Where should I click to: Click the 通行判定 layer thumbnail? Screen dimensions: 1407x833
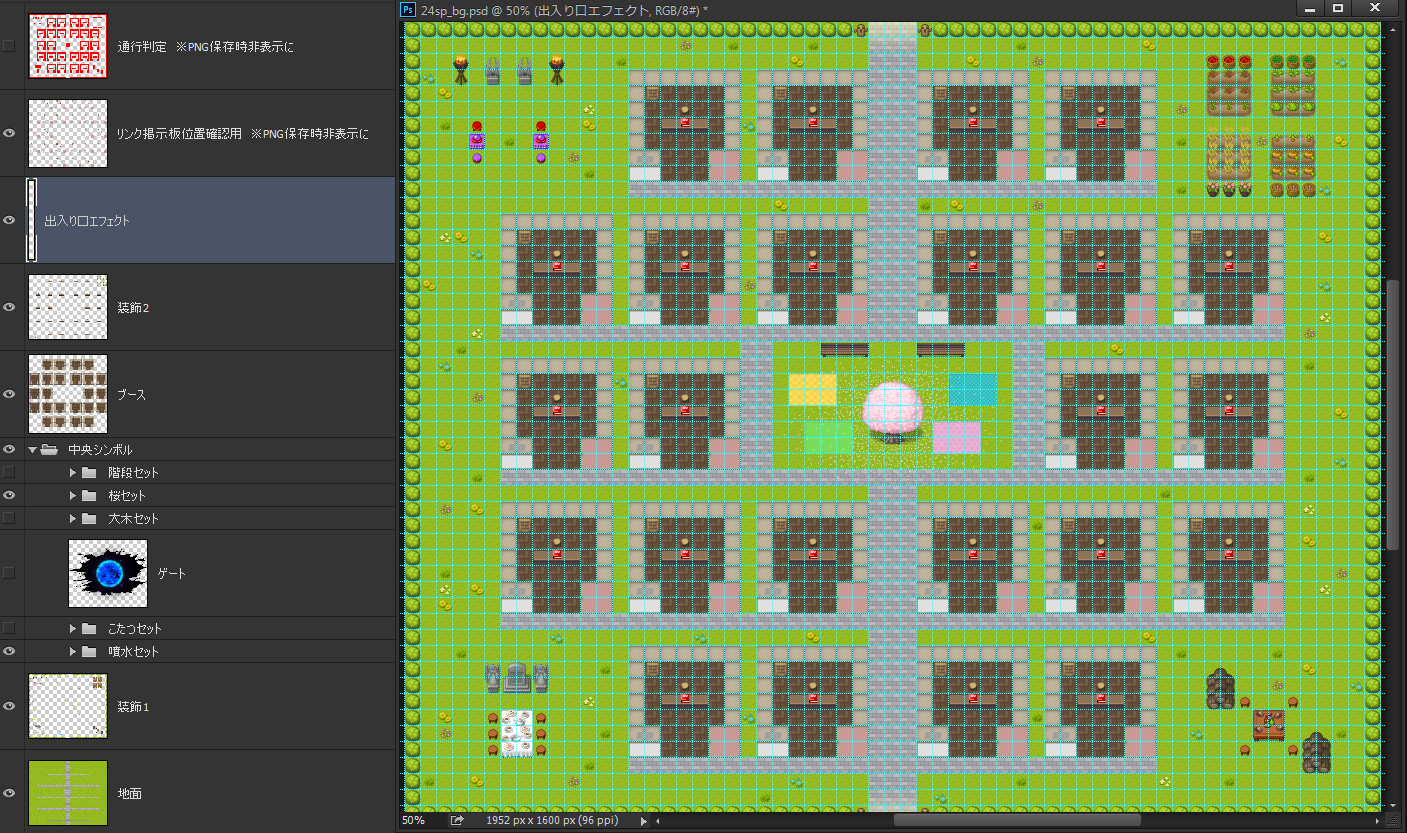[68, 46]
